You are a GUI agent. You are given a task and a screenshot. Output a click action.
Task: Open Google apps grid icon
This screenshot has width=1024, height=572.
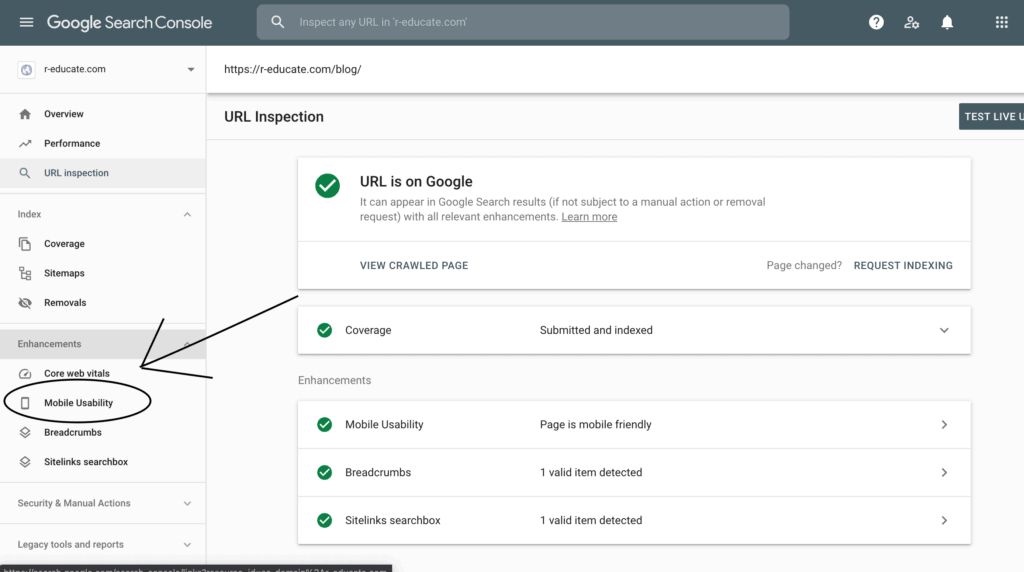pyautogui.click(x=1001, y=22)
